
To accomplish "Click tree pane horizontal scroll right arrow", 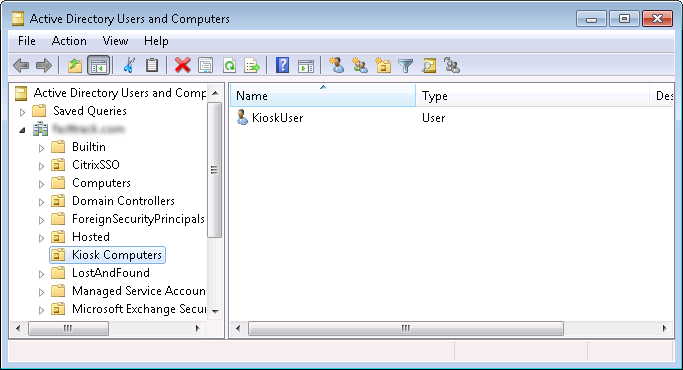I will tap(198, 328).
